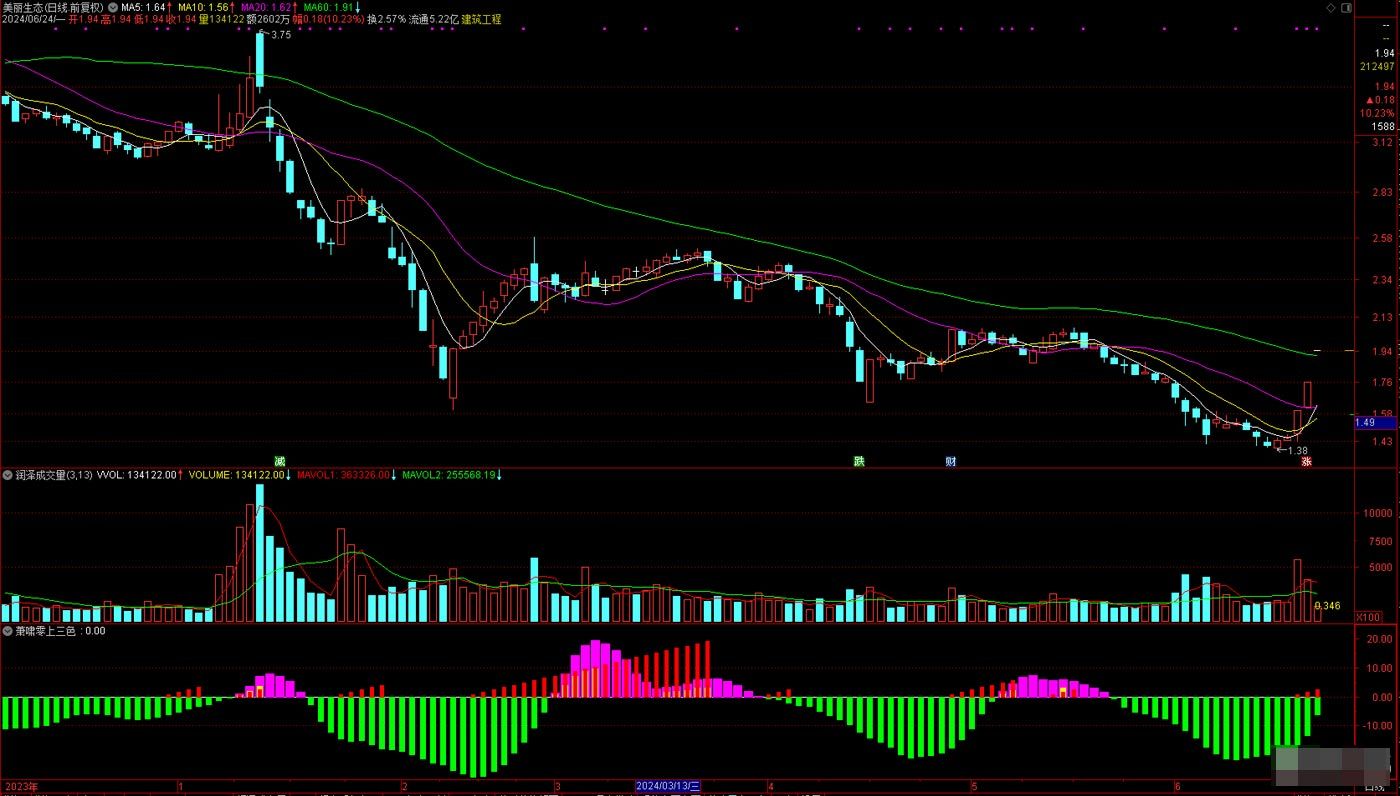Expand the 美丽生态 main chart indicator dropdown
This screenshot has width=1400, height=796.
[113, 7]
